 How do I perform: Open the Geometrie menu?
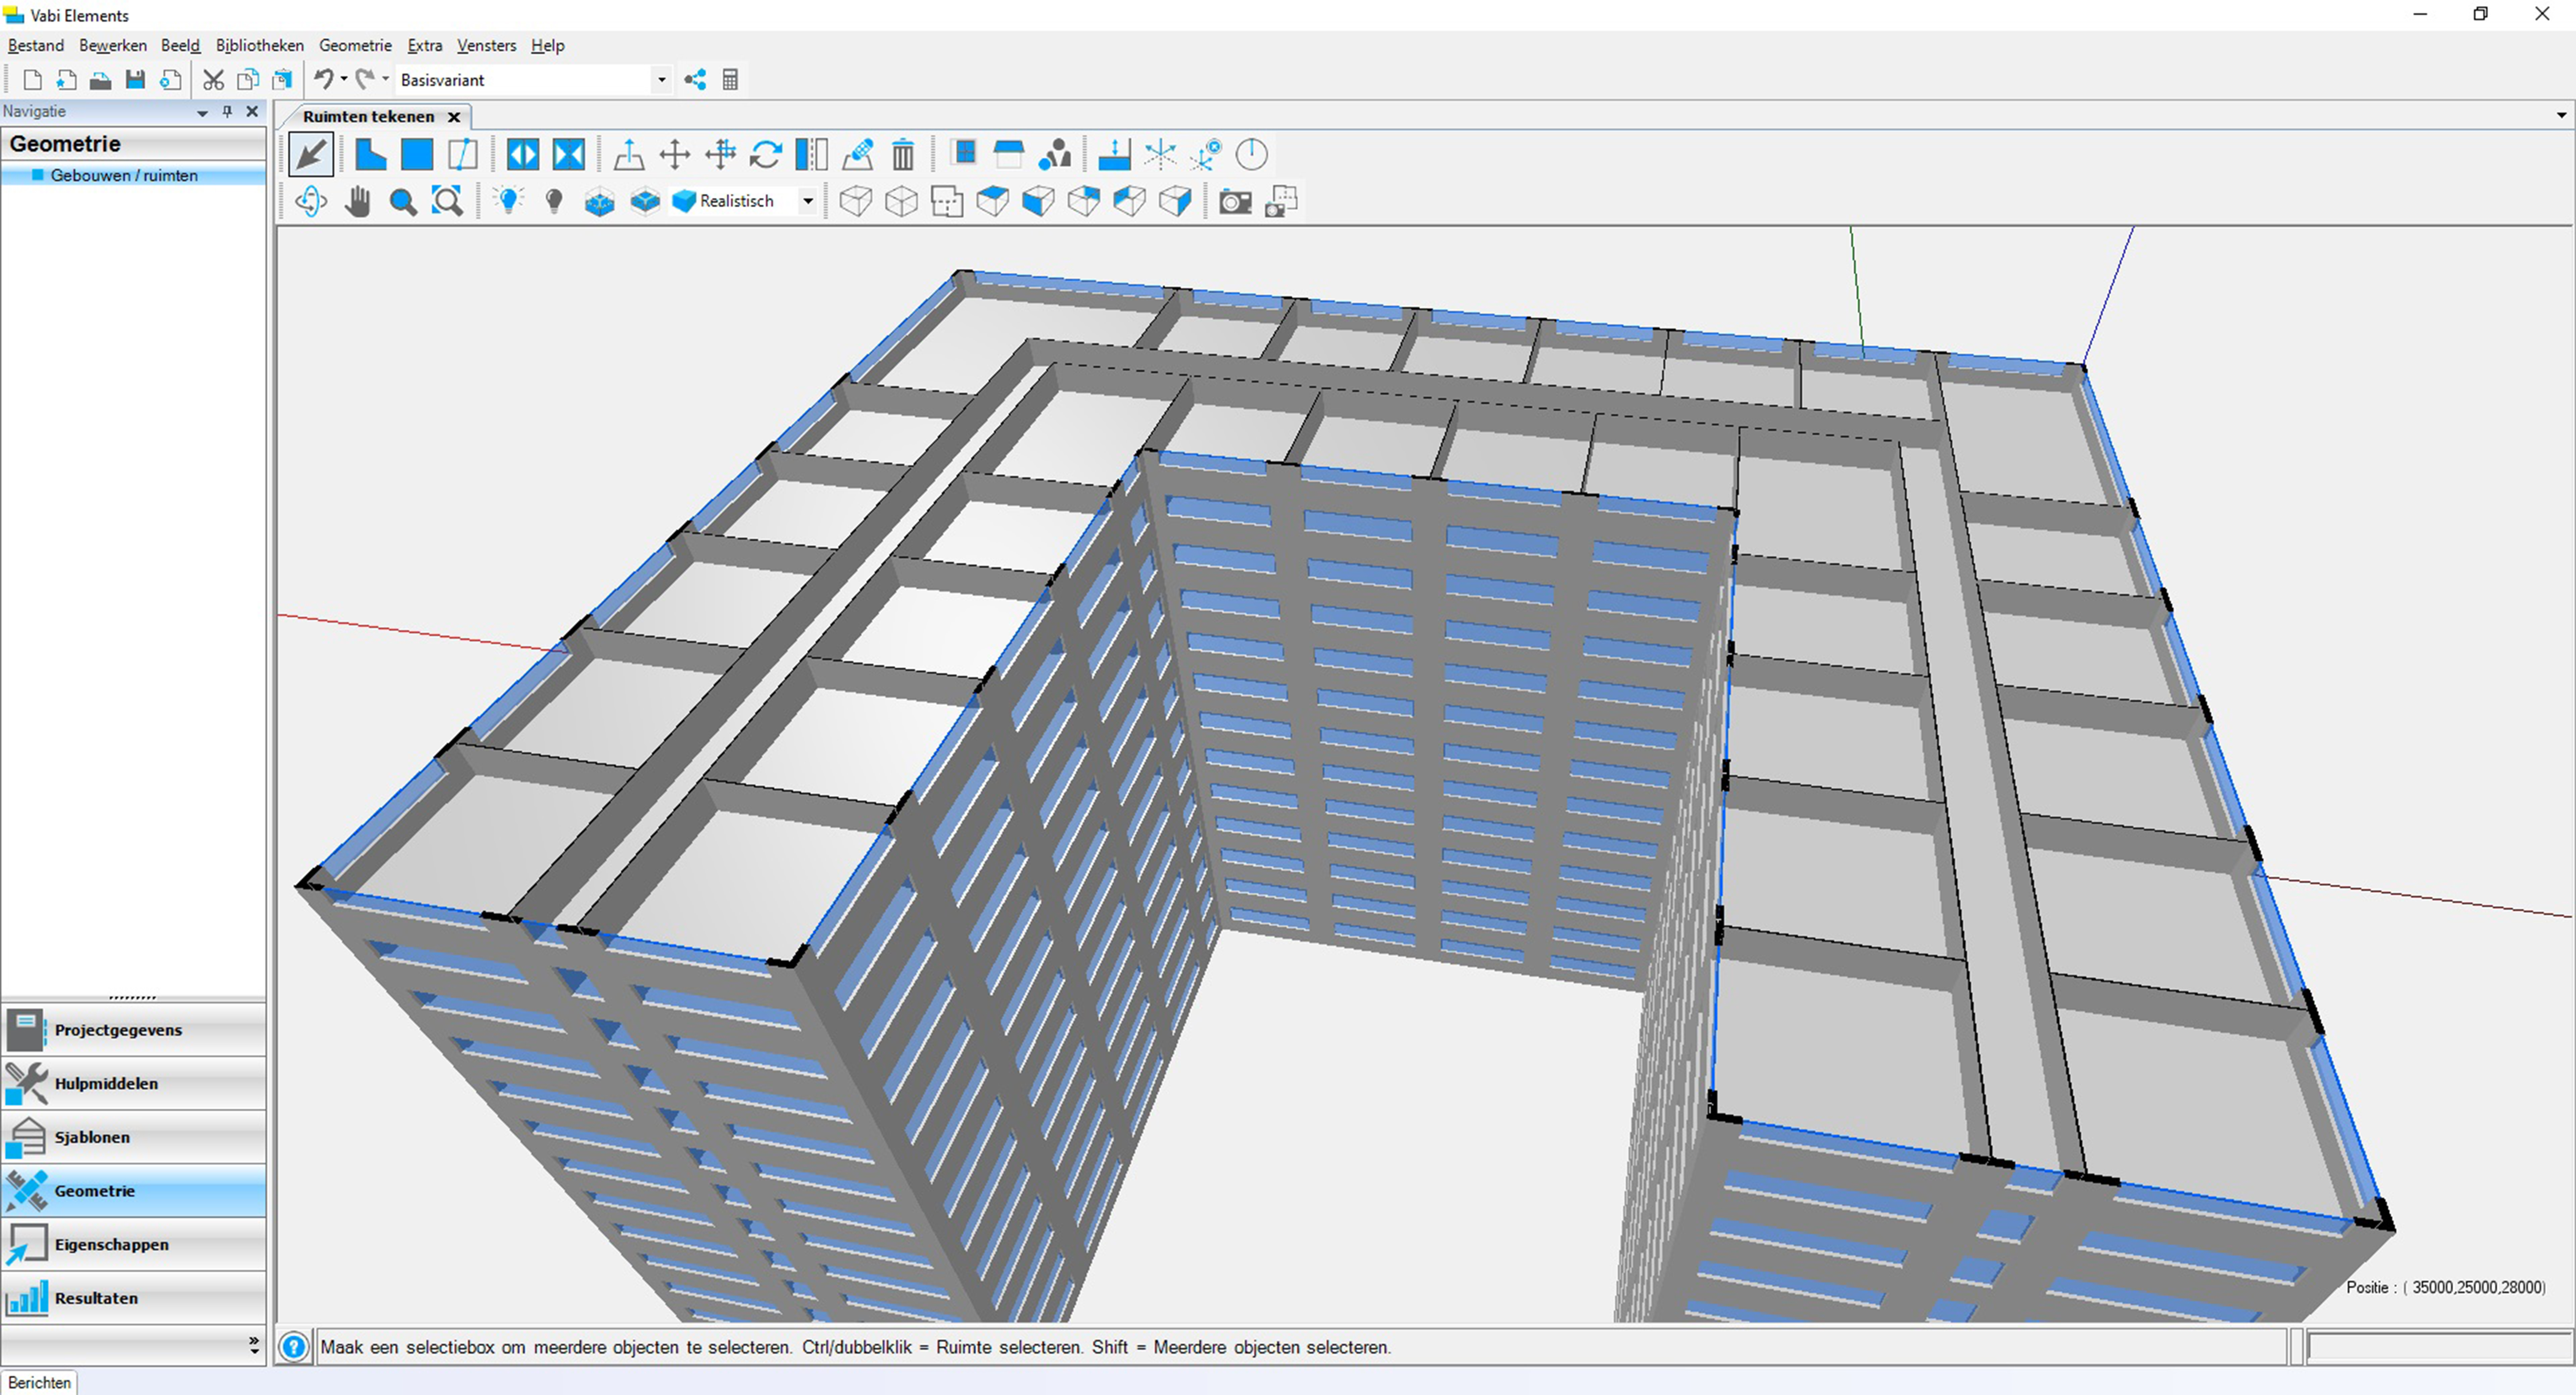[x=355, y=46]
